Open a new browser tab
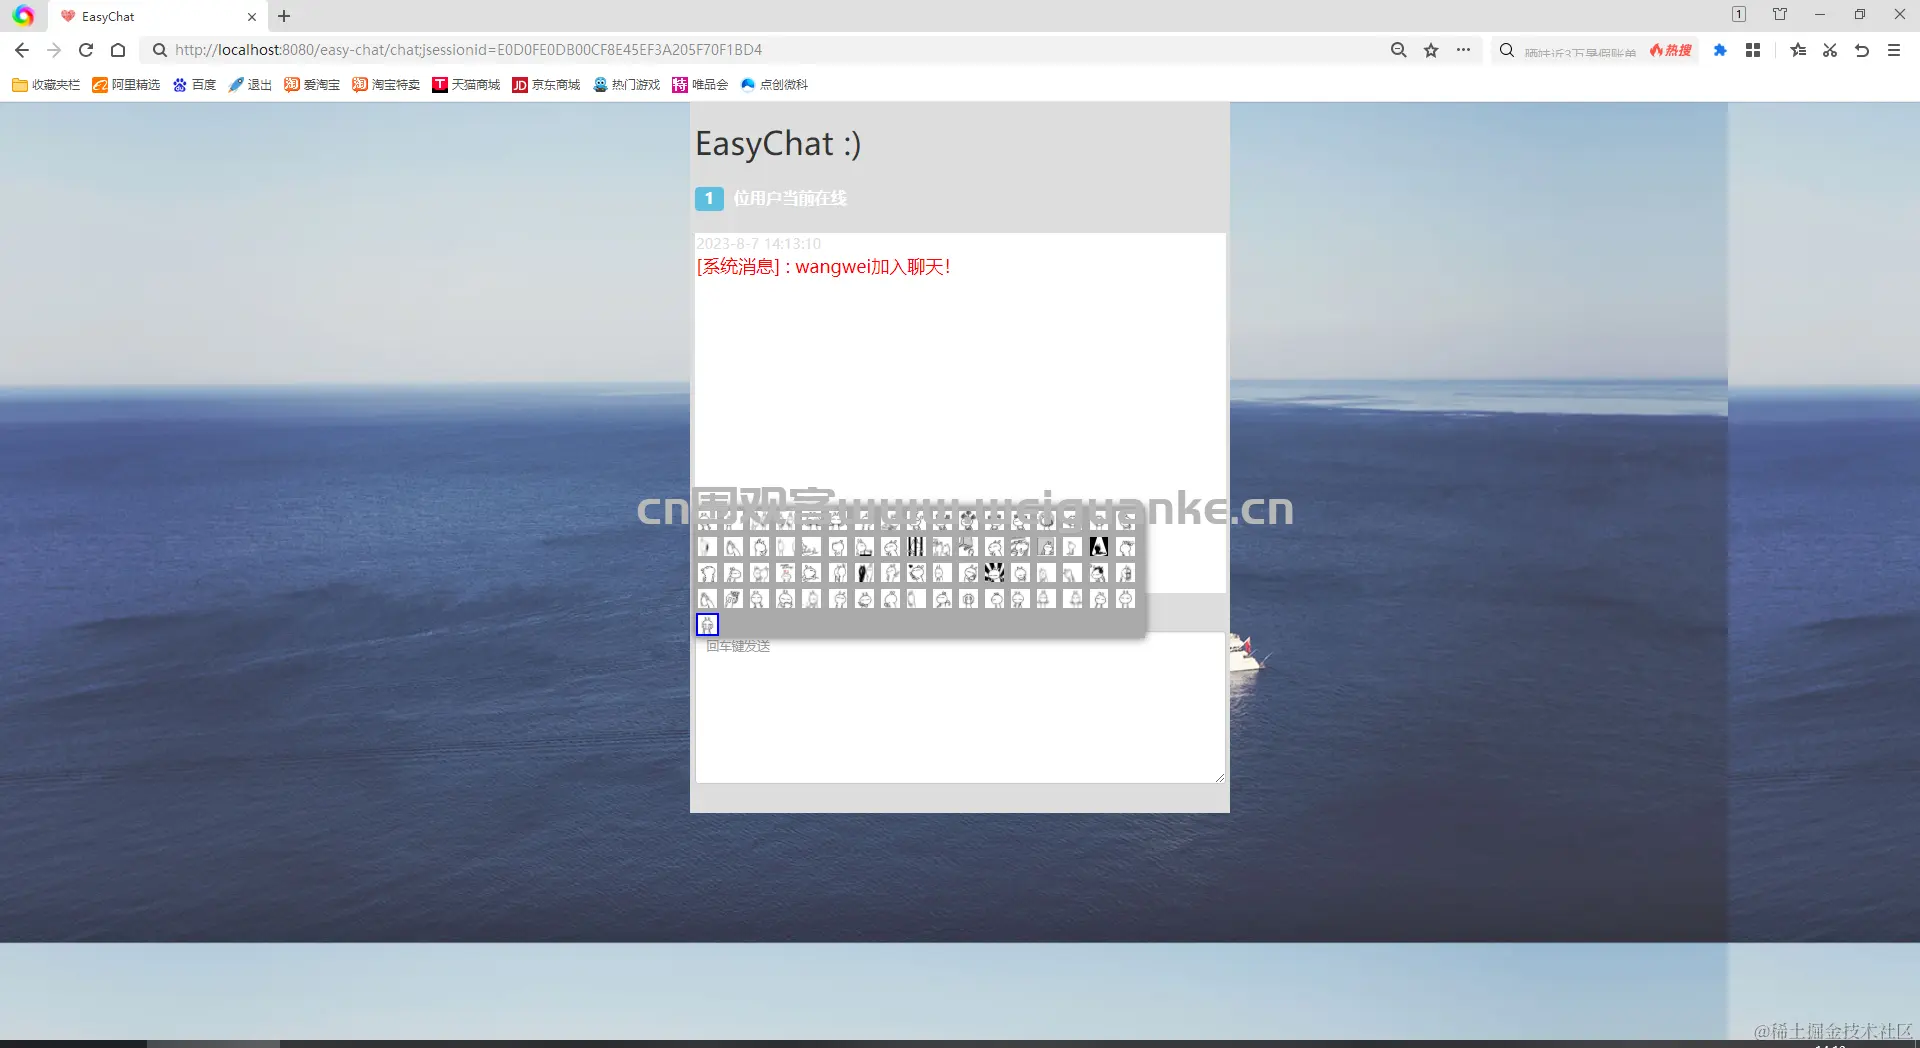The width and height of the screenshot is (1920, 1048). point(284,16)
